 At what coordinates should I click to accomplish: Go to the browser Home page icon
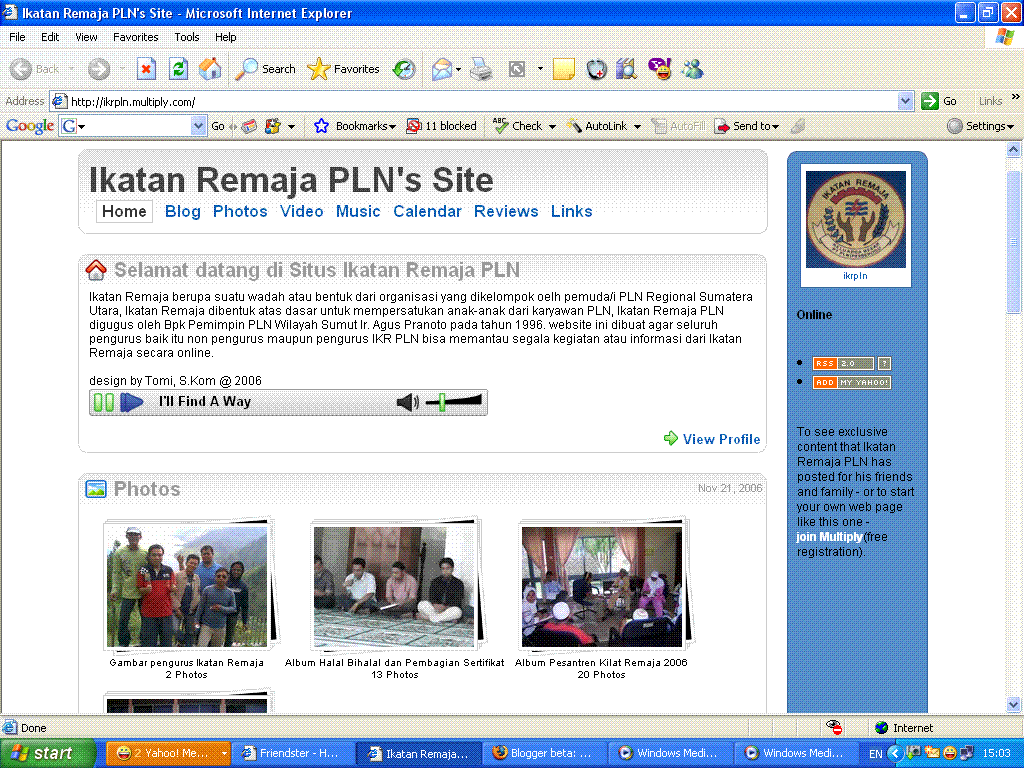pyautogui.click(x=210, y=69)
